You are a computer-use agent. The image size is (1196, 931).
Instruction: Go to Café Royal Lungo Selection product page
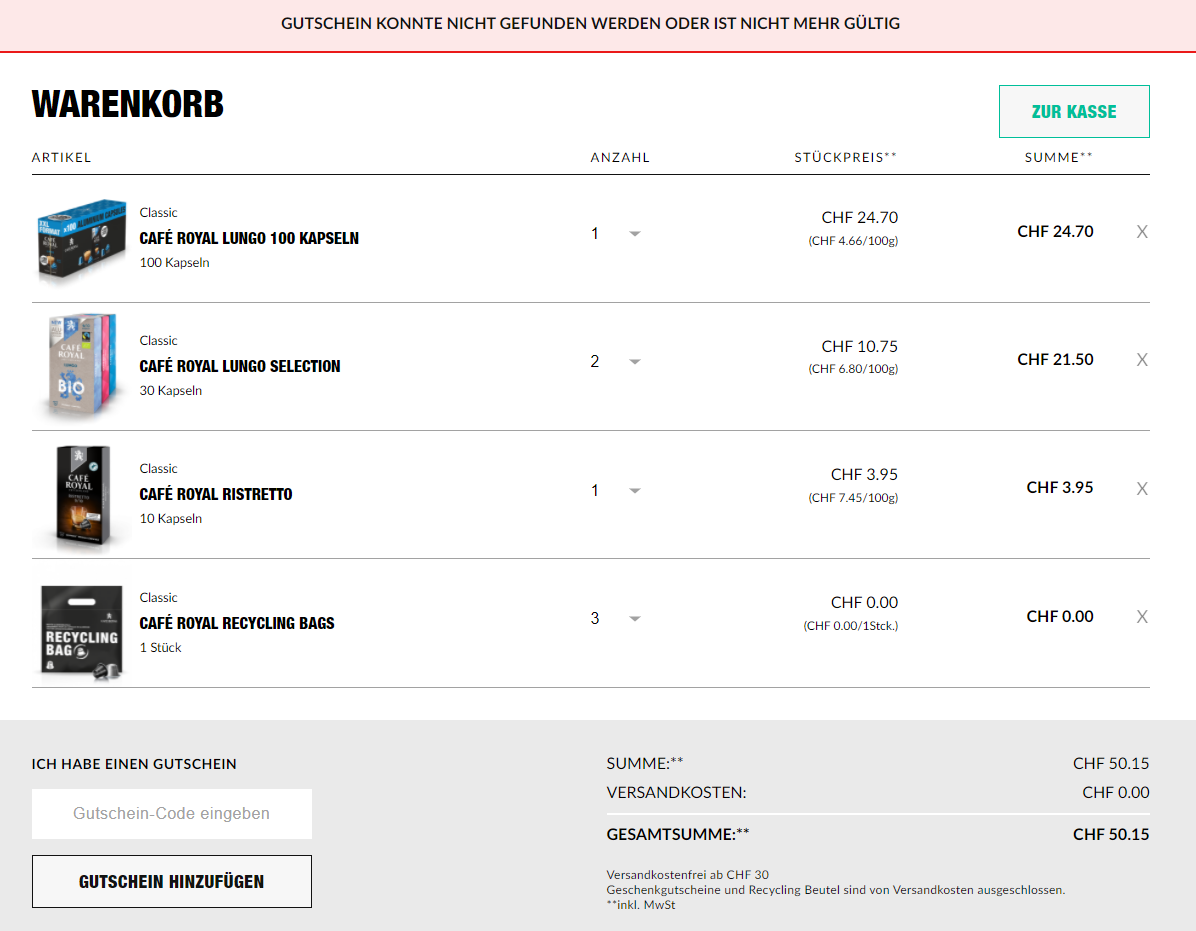(240, 366)
